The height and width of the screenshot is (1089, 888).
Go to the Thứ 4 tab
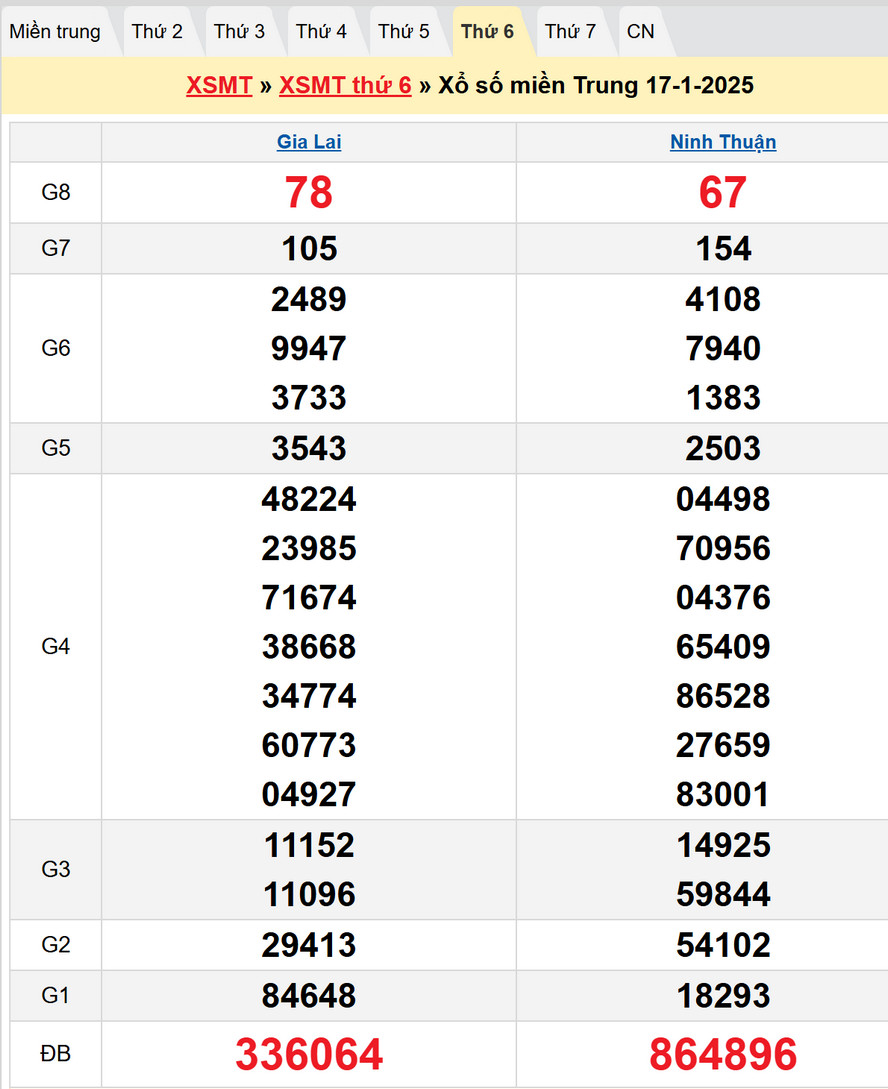point(321,32)
